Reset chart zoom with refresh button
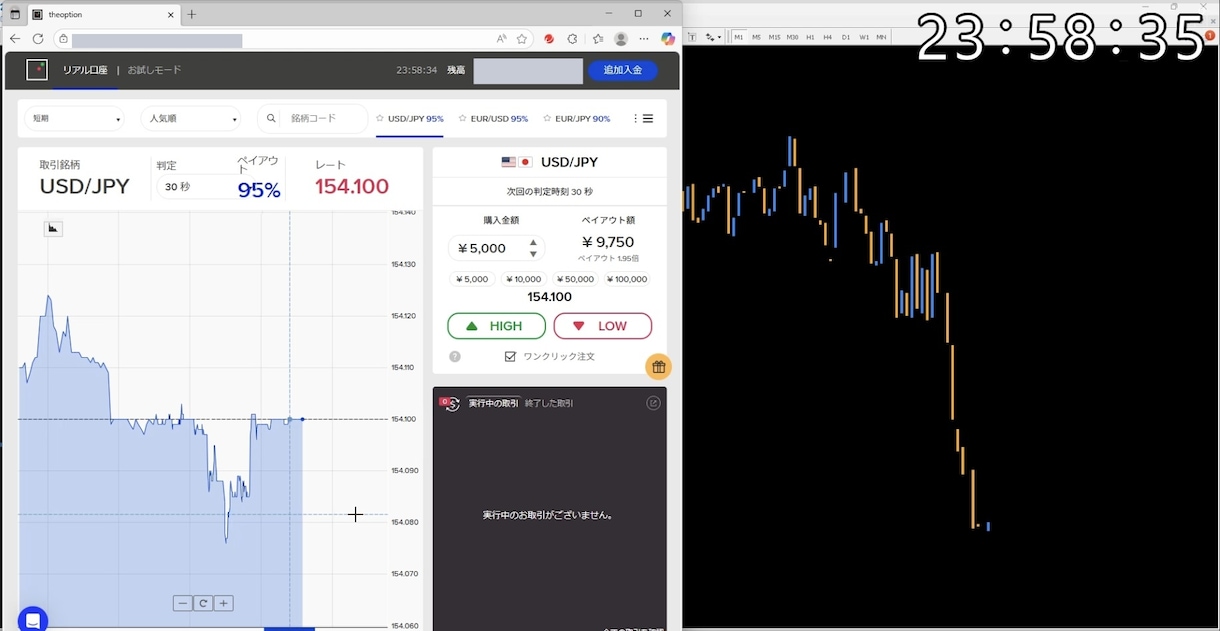Screen dimensions: 1220x631 pyautogui.click(x=203, y=603)
